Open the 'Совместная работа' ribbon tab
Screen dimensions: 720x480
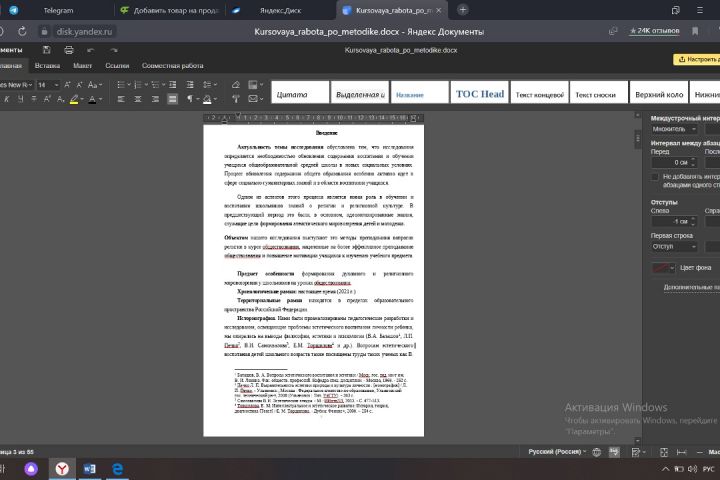coord(173,66)
